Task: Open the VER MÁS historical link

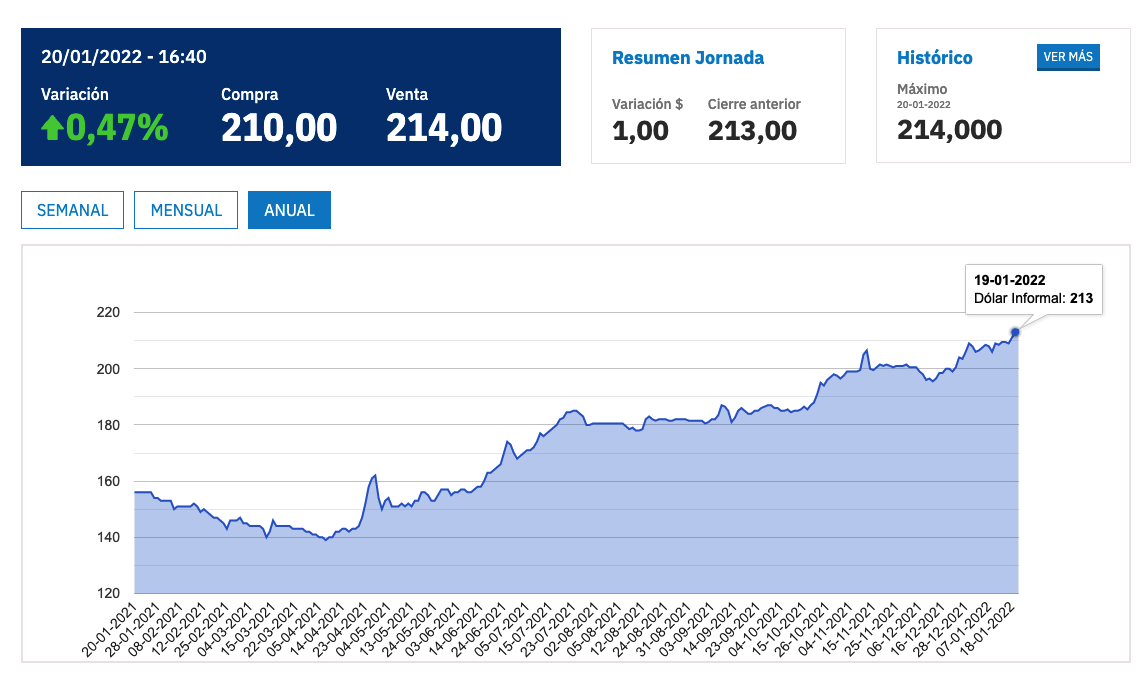Action: (x=1068, y=57)
